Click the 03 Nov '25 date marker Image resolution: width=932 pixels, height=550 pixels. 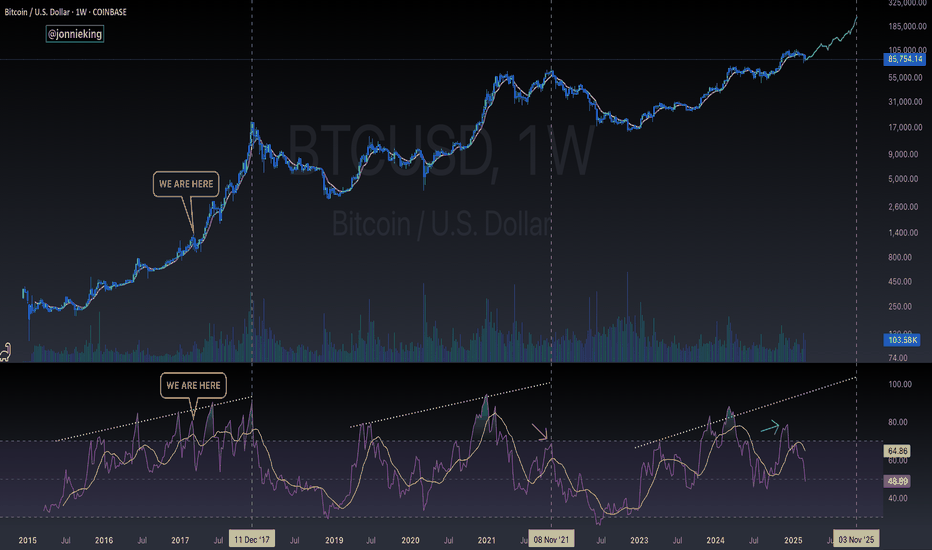(x=856, y=540)
